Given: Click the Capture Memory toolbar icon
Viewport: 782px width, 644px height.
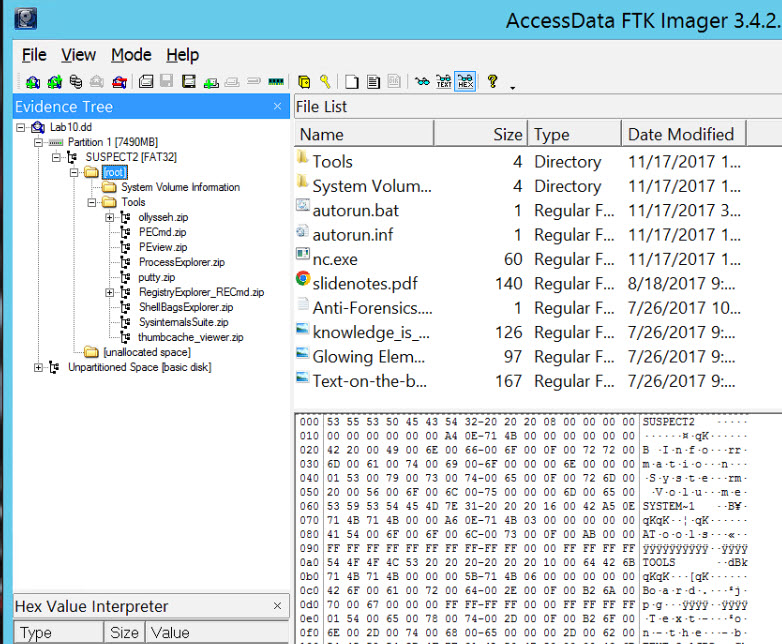Looking at the screenshot, I should (x=277, y=82).
